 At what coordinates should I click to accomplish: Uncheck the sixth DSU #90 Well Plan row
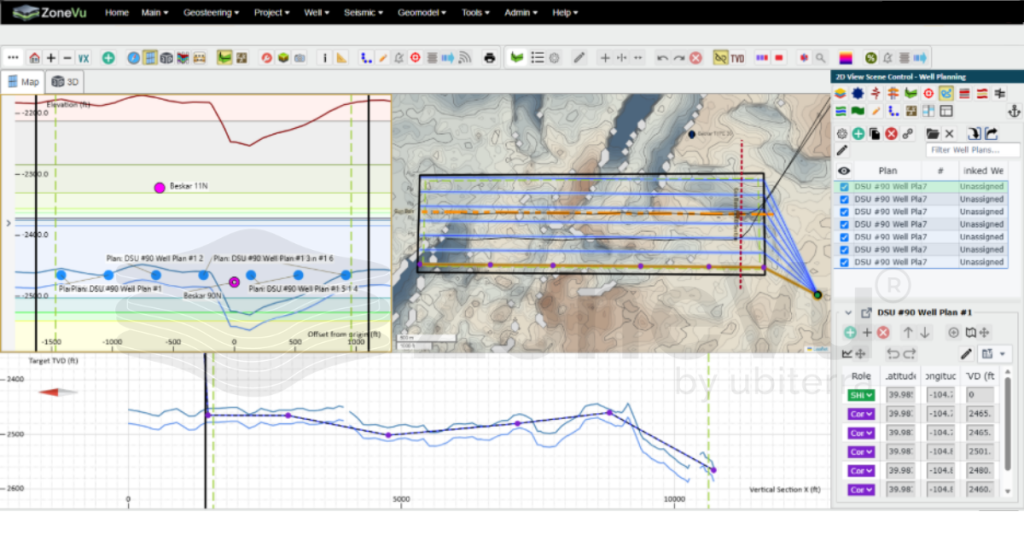point(844,250)
